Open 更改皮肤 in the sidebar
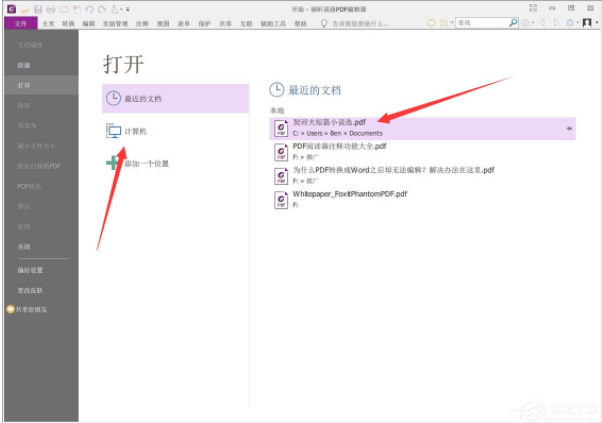 tap(30, 290)
